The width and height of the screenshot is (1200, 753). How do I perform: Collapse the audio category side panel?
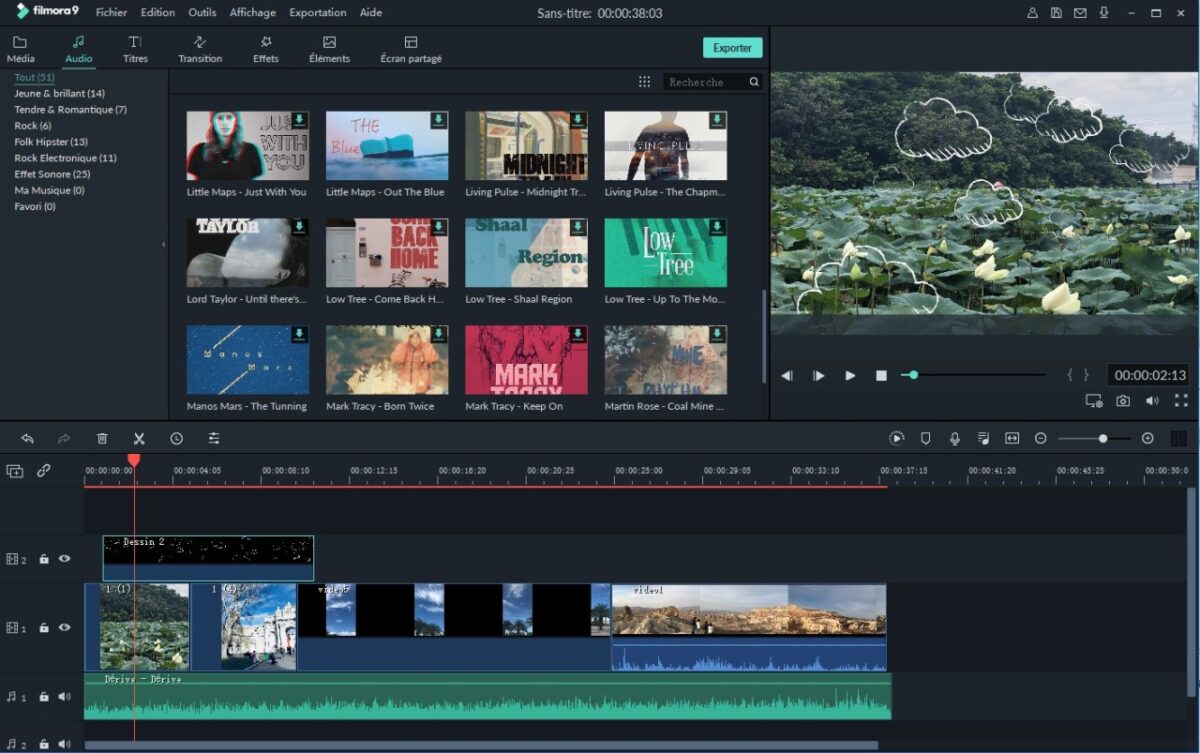tap(164, 244)
